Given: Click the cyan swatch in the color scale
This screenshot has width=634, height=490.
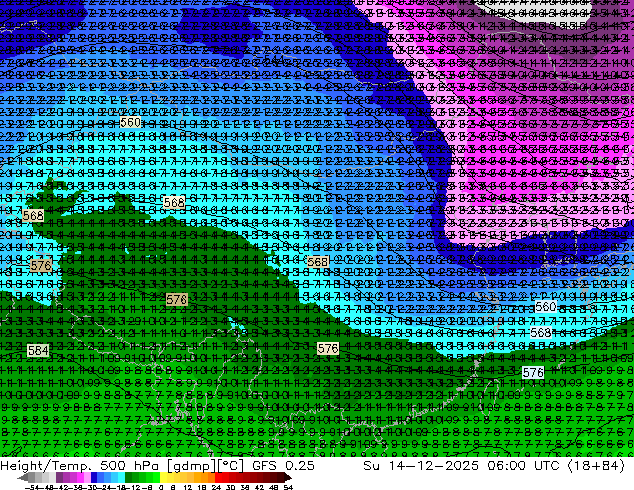Looking at the screenshot, I should pyautogui.click(x=121, y=477).
